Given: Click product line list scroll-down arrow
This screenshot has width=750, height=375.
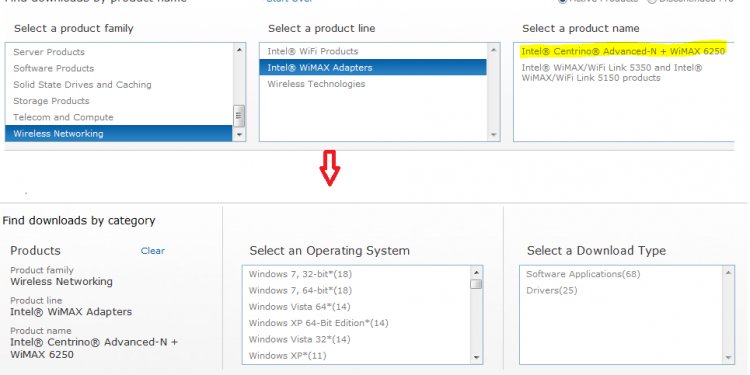Looking at the screenshot, I should point(494,135).
